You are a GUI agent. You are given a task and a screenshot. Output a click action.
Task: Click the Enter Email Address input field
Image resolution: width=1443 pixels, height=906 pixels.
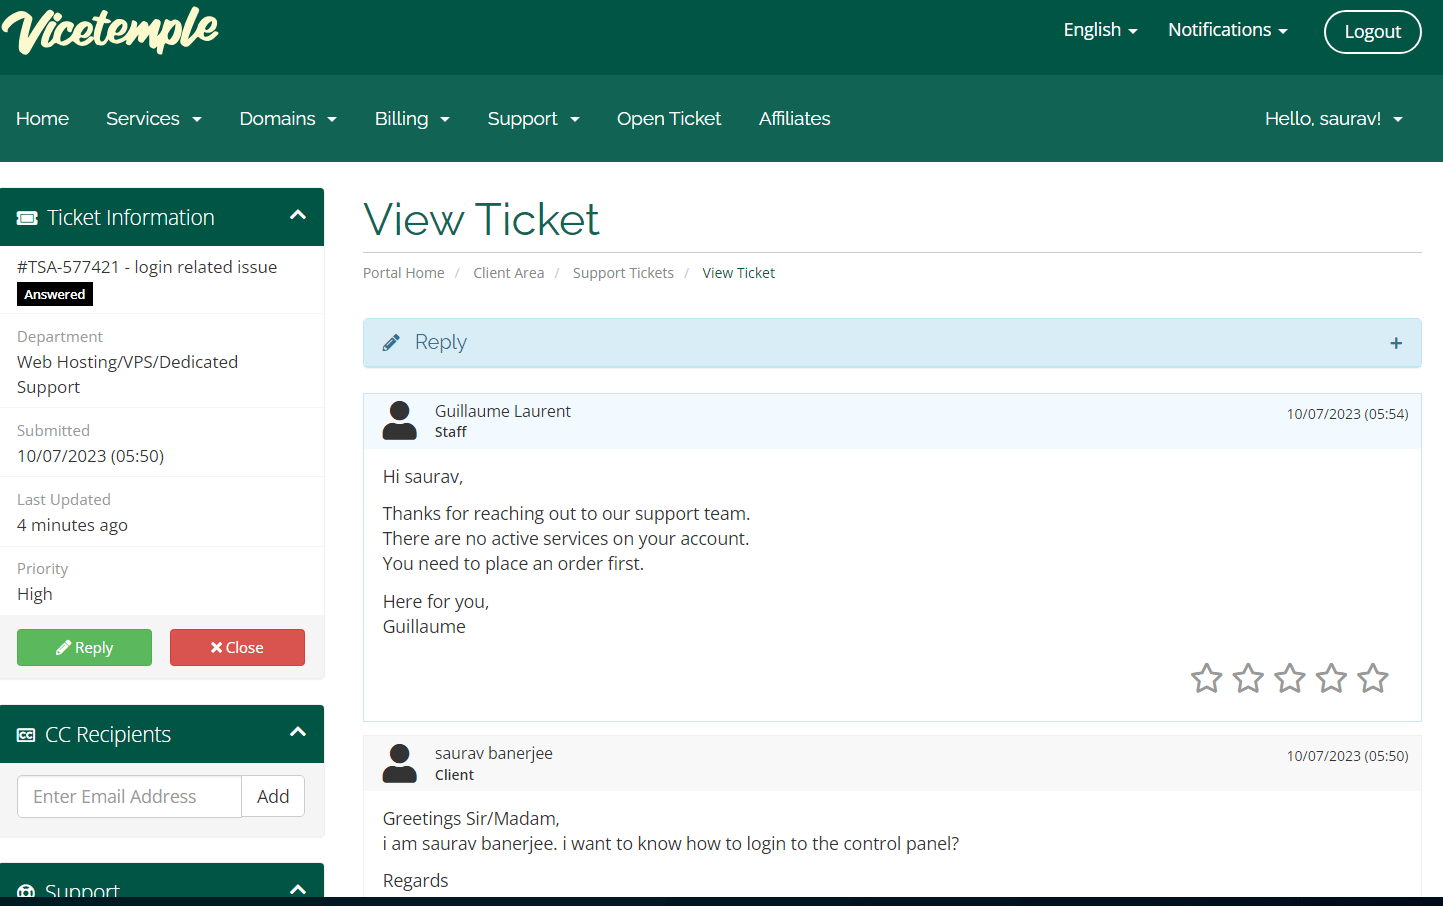[x=128, y=796]
